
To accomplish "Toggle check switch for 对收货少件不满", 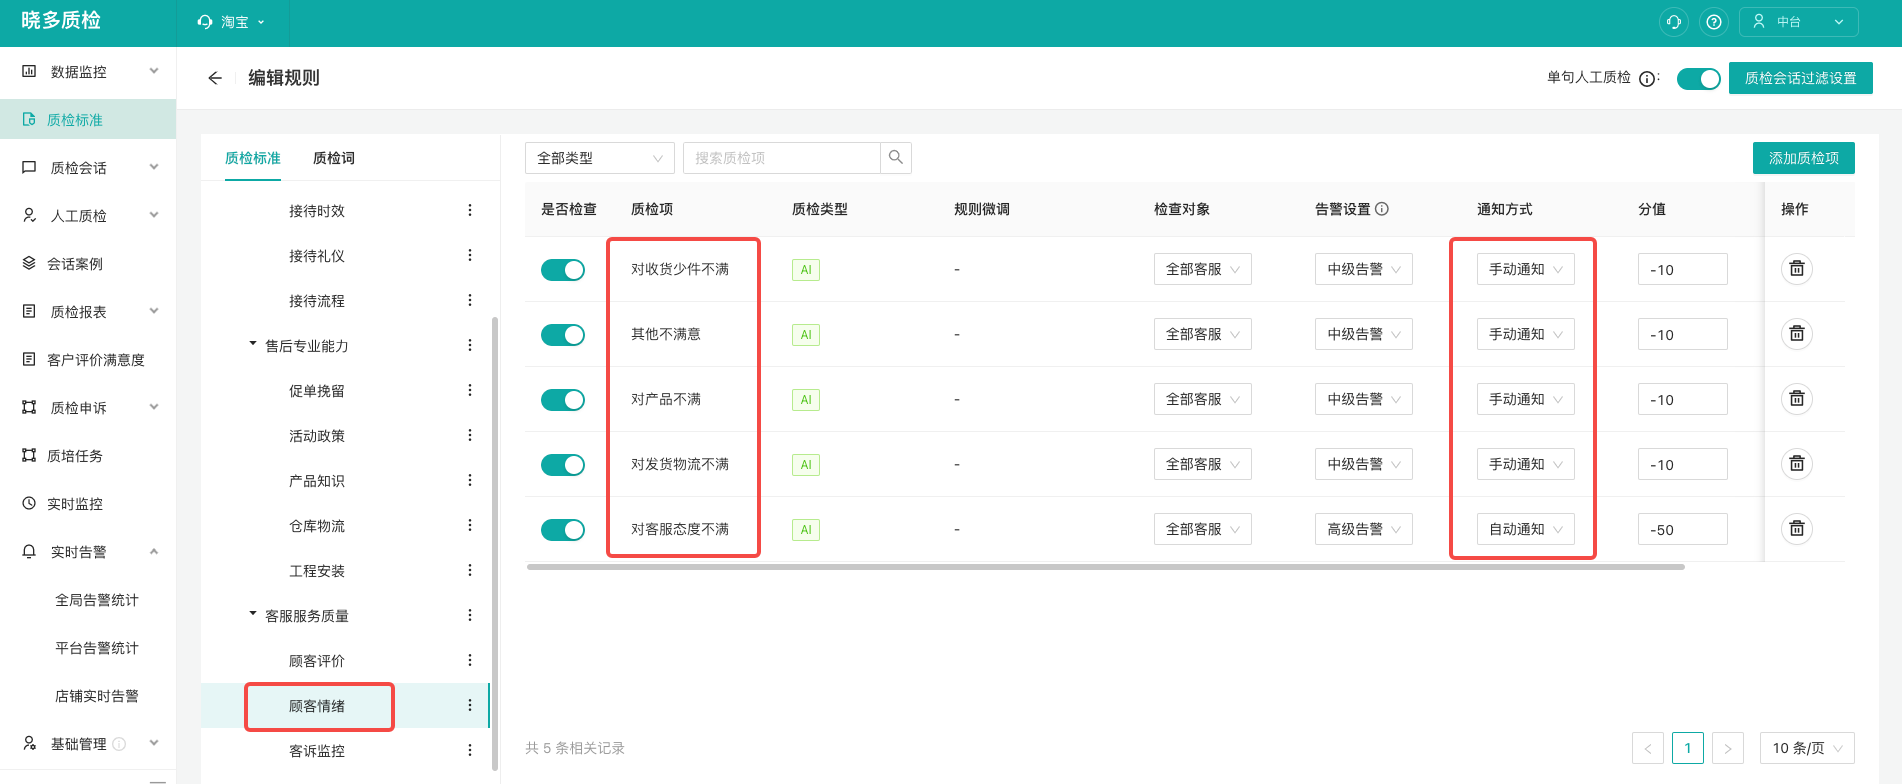I will 563,270.
